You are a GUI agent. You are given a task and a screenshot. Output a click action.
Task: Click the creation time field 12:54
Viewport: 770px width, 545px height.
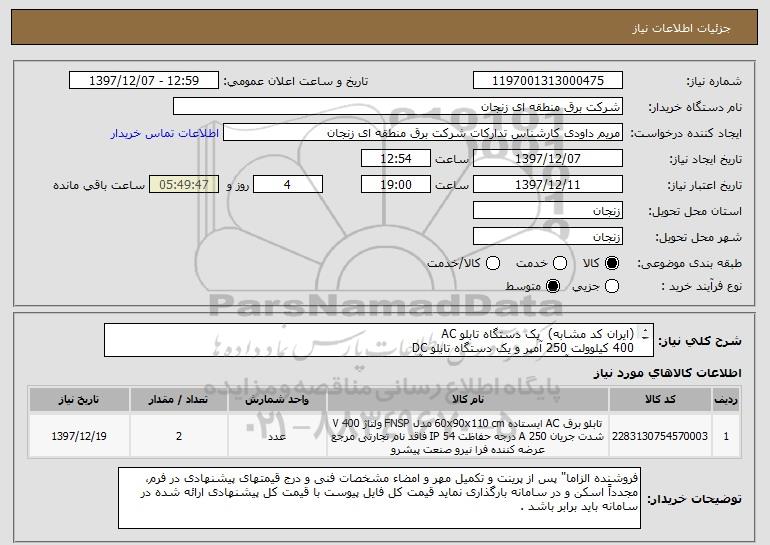point(396,159)
